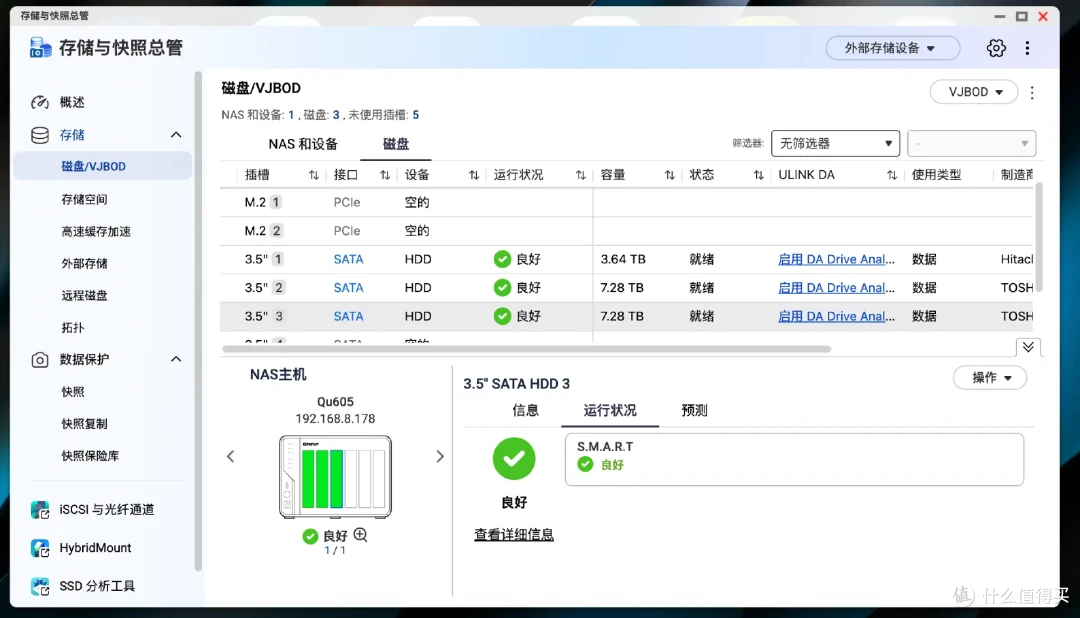Click the 数据保护 camera icon
The height and width of the screenshot is (618, 1080).
click(x=40, y=360)
